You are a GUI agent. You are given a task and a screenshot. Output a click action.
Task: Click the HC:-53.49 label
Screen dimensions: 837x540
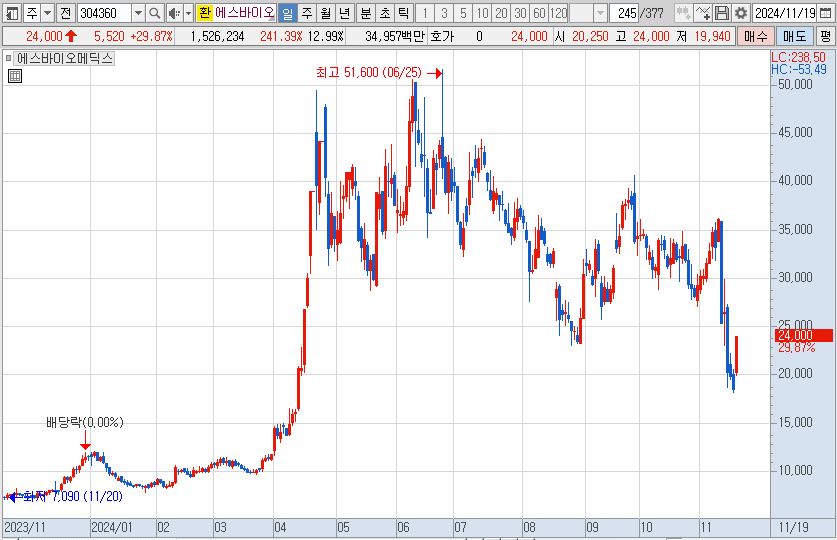coord(799,69)
